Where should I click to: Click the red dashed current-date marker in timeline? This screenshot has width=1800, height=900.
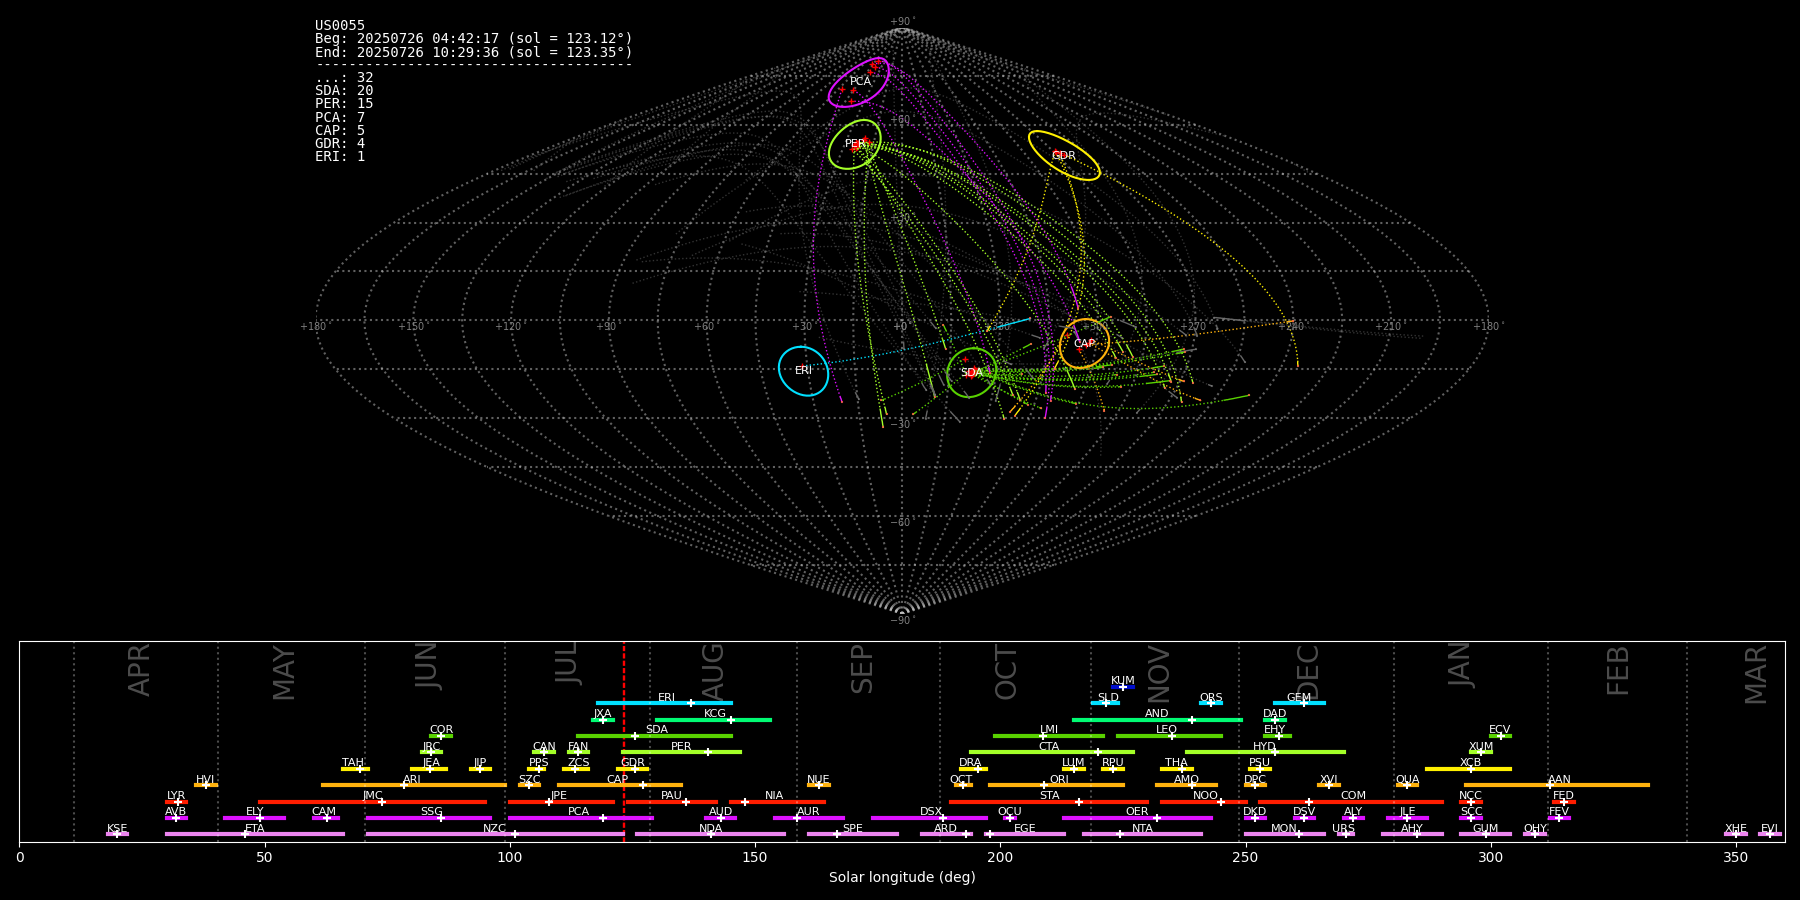pos(624,741)
